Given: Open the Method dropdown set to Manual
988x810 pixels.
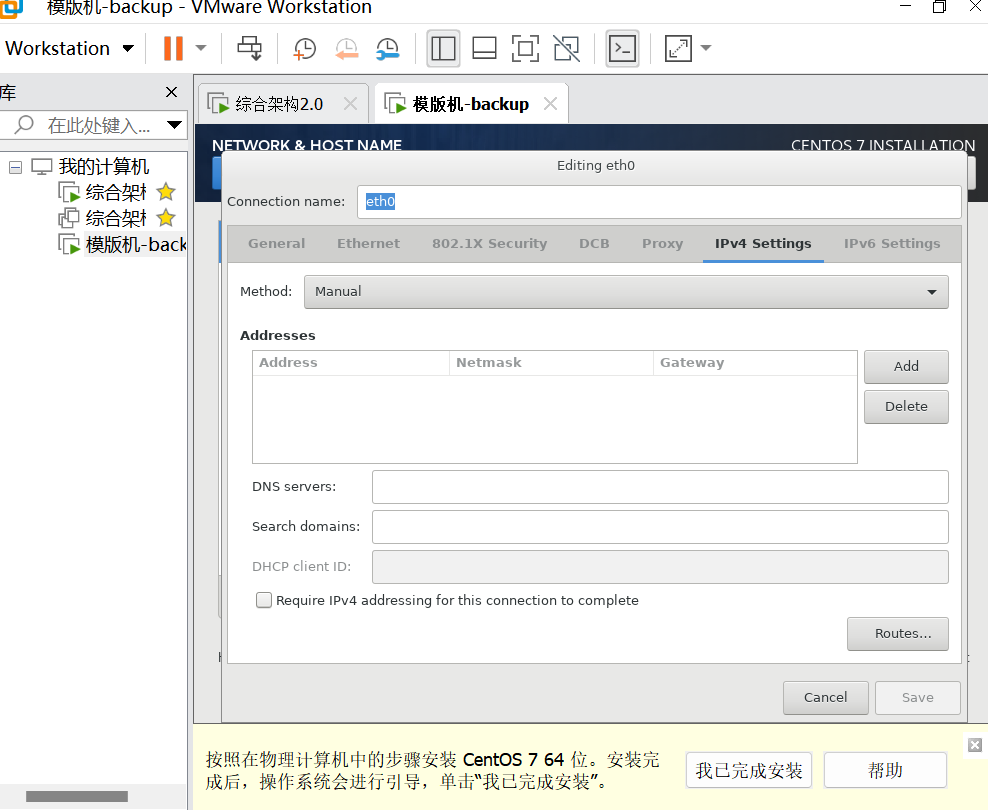Looking at the screenshot, I should [626, 292].
